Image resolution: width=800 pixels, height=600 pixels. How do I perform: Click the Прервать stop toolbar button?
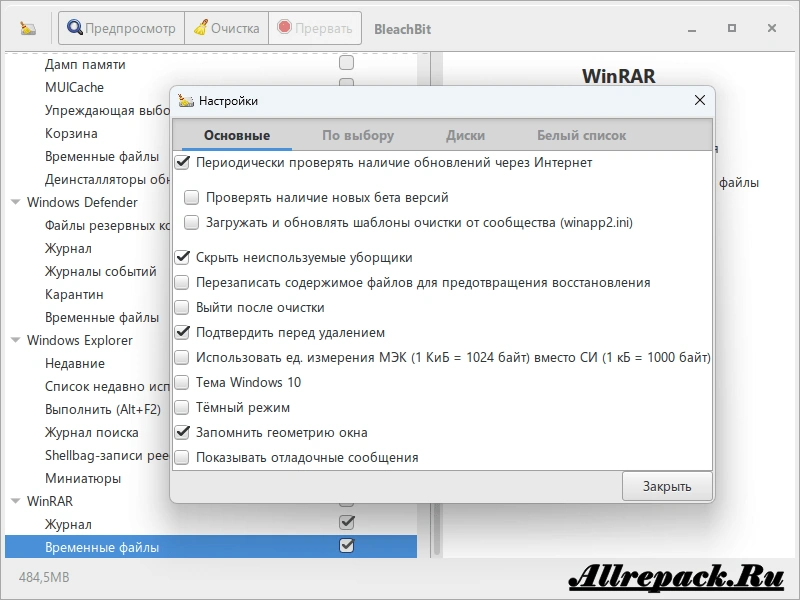[315, 28]
